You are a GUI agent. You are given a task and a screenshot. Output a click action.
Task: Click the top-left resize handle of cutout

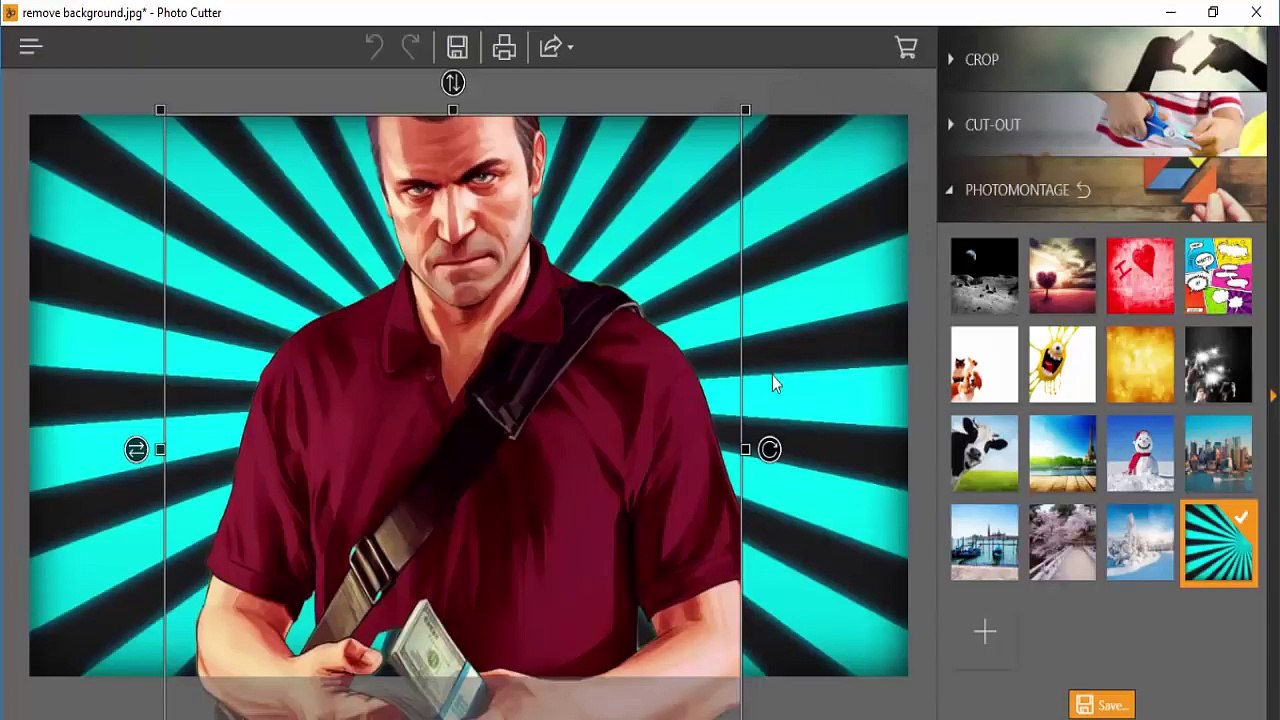161,110
